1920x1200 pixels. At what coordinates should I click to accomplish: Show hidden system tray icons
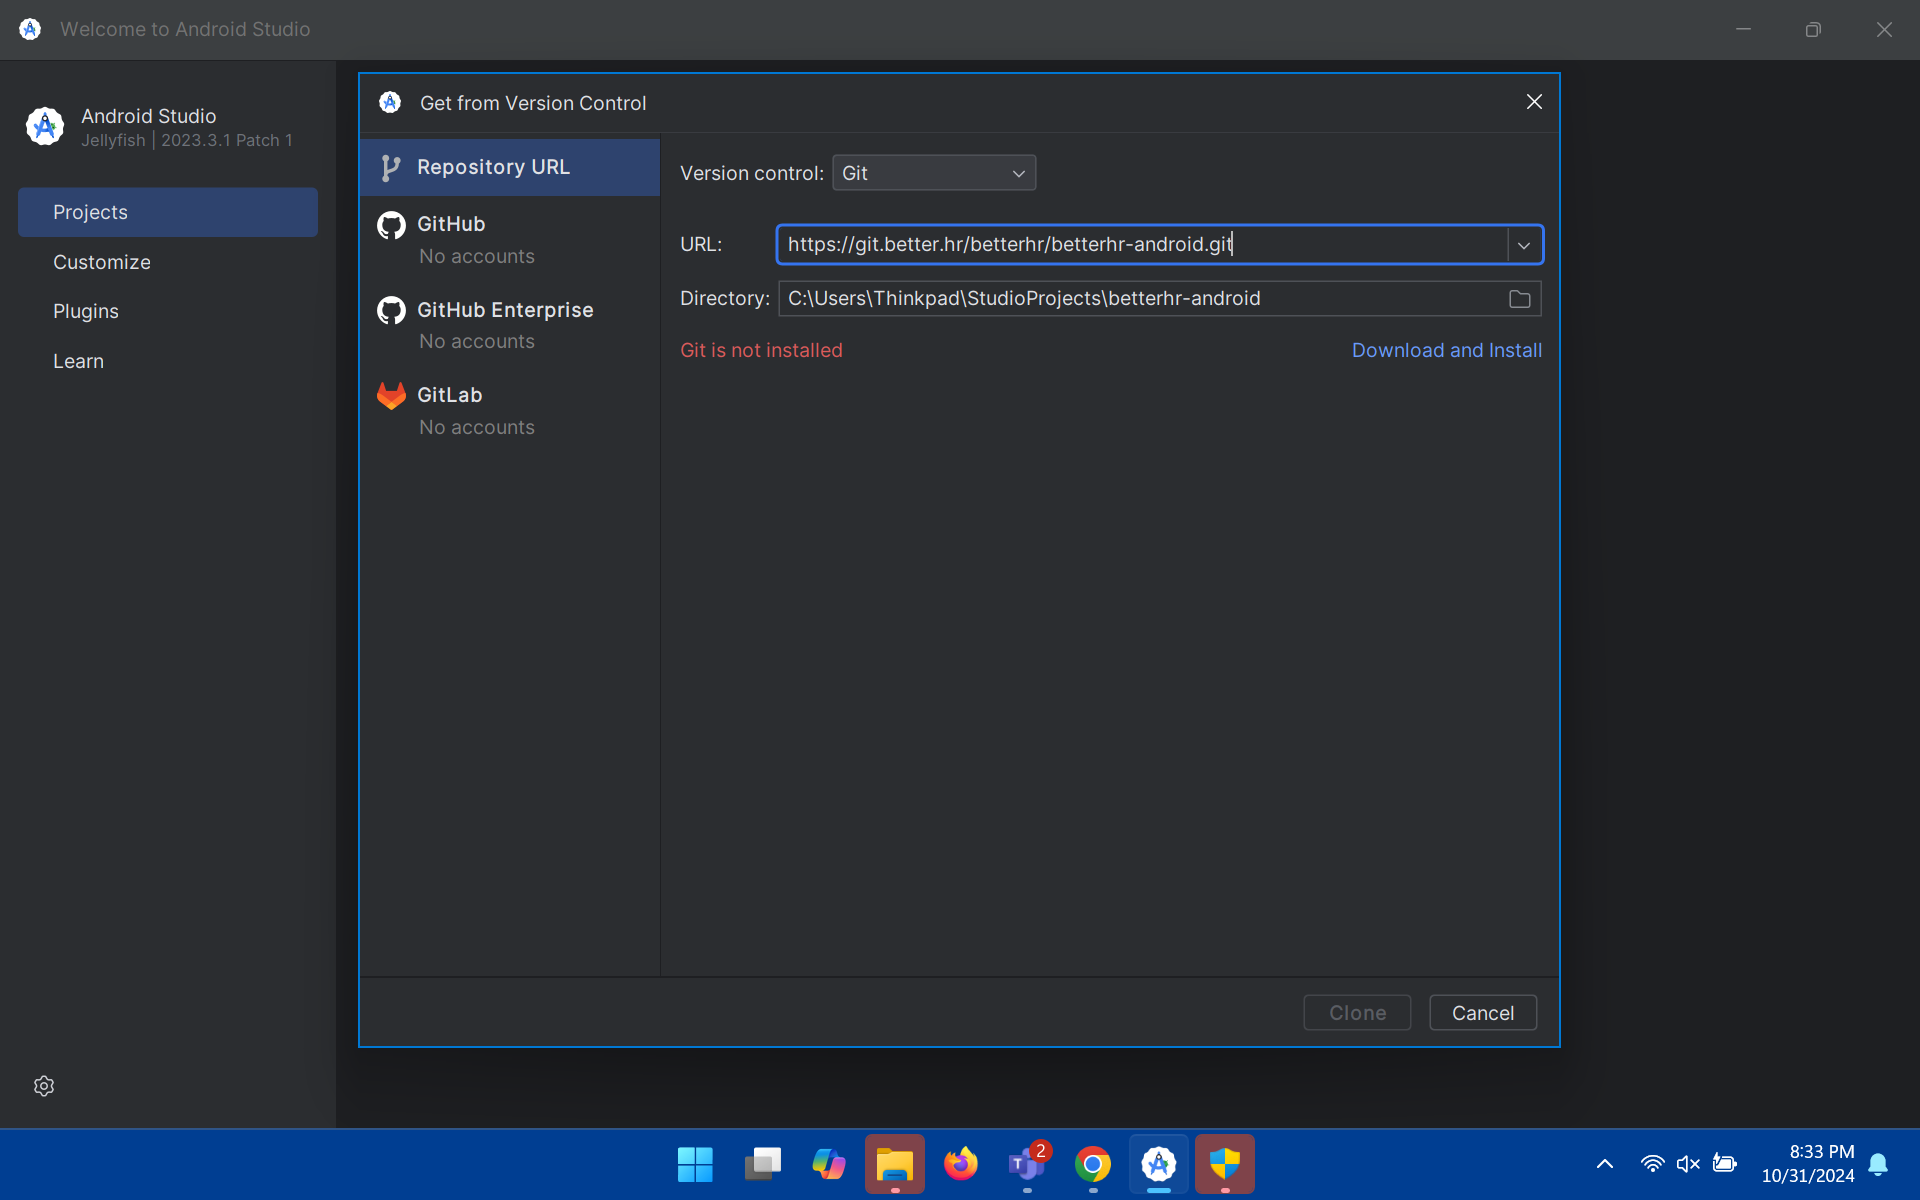1605,1164
